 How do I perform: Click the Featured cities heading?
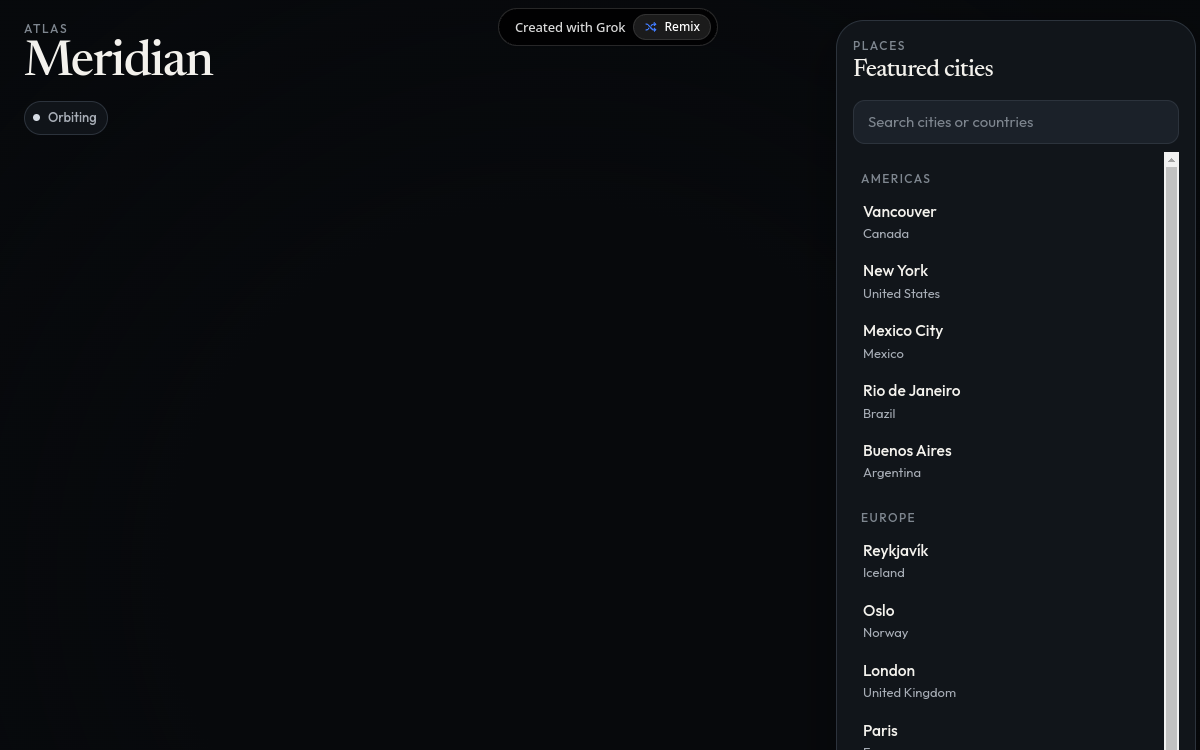click(x=923, y=69)
